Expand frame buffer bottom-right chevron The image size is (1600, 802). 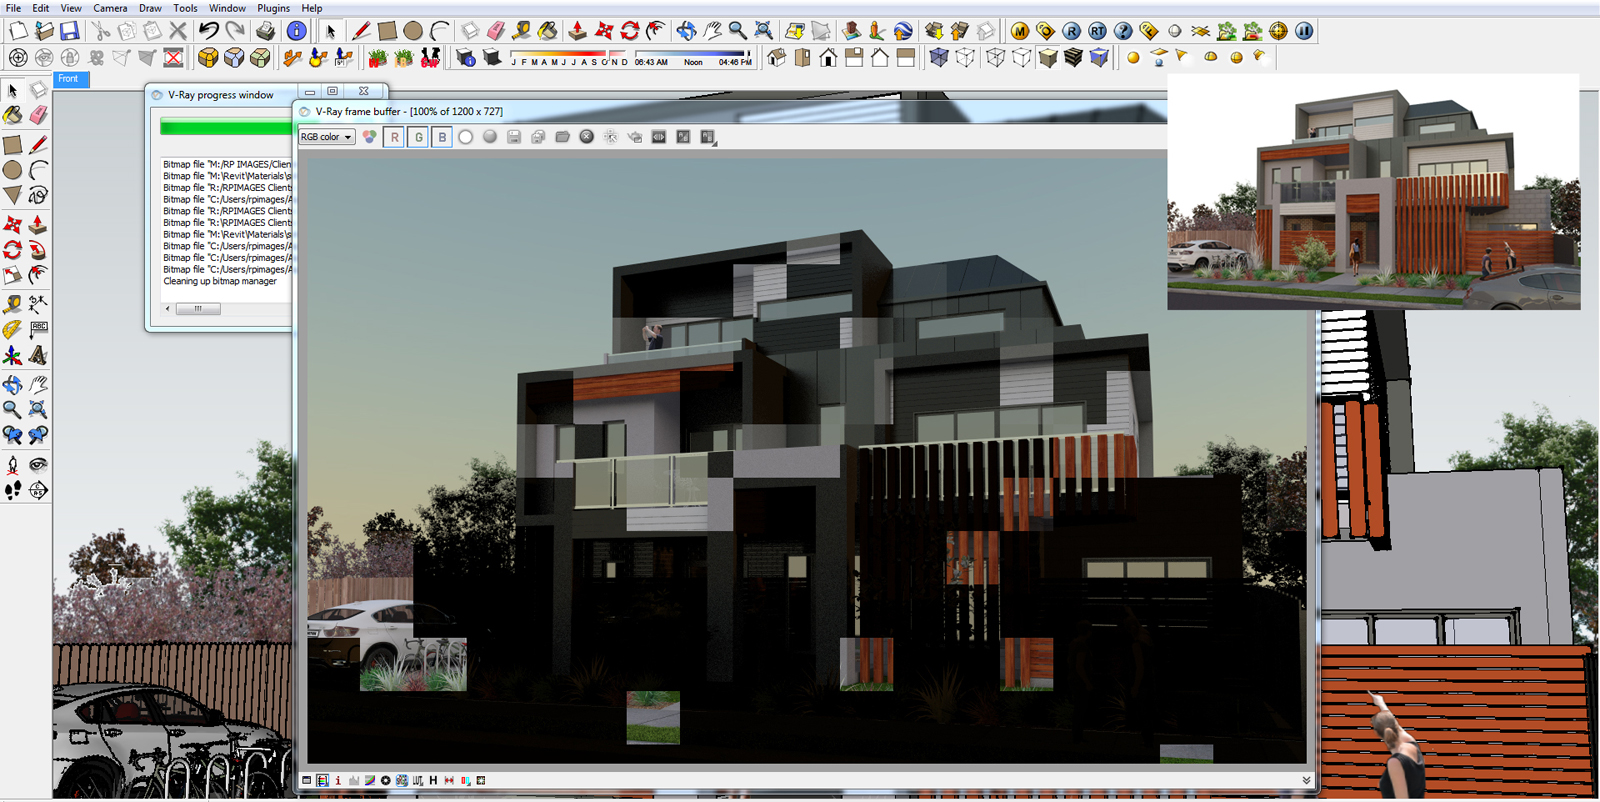coord(1306,781)
